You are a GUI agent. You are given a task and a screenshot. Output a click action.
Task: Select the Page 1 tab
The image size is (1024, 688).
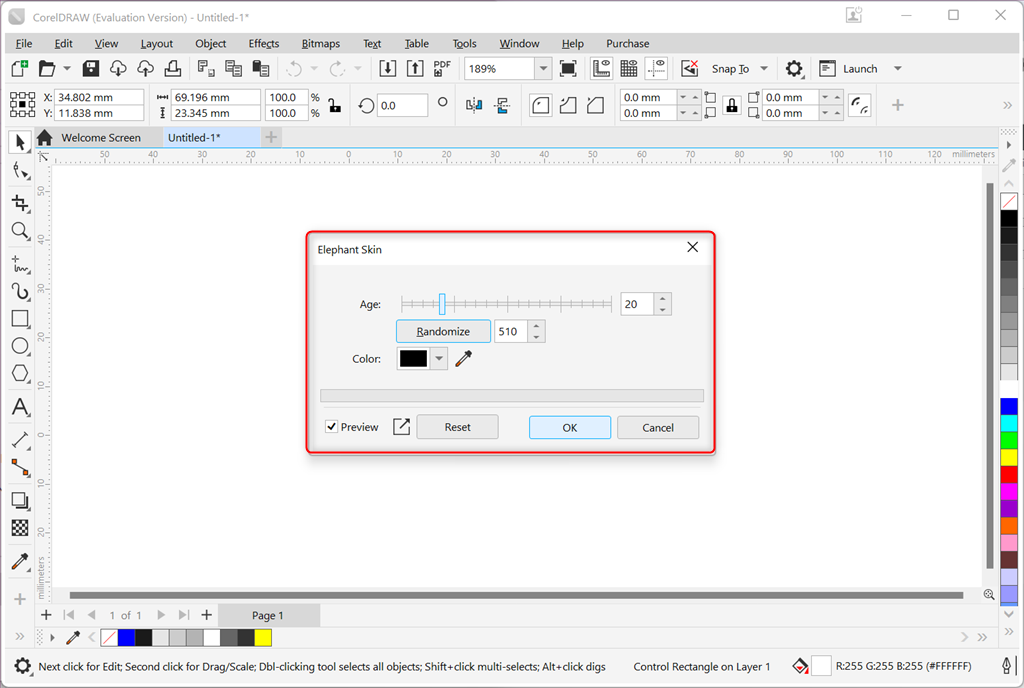click(268, 616)
